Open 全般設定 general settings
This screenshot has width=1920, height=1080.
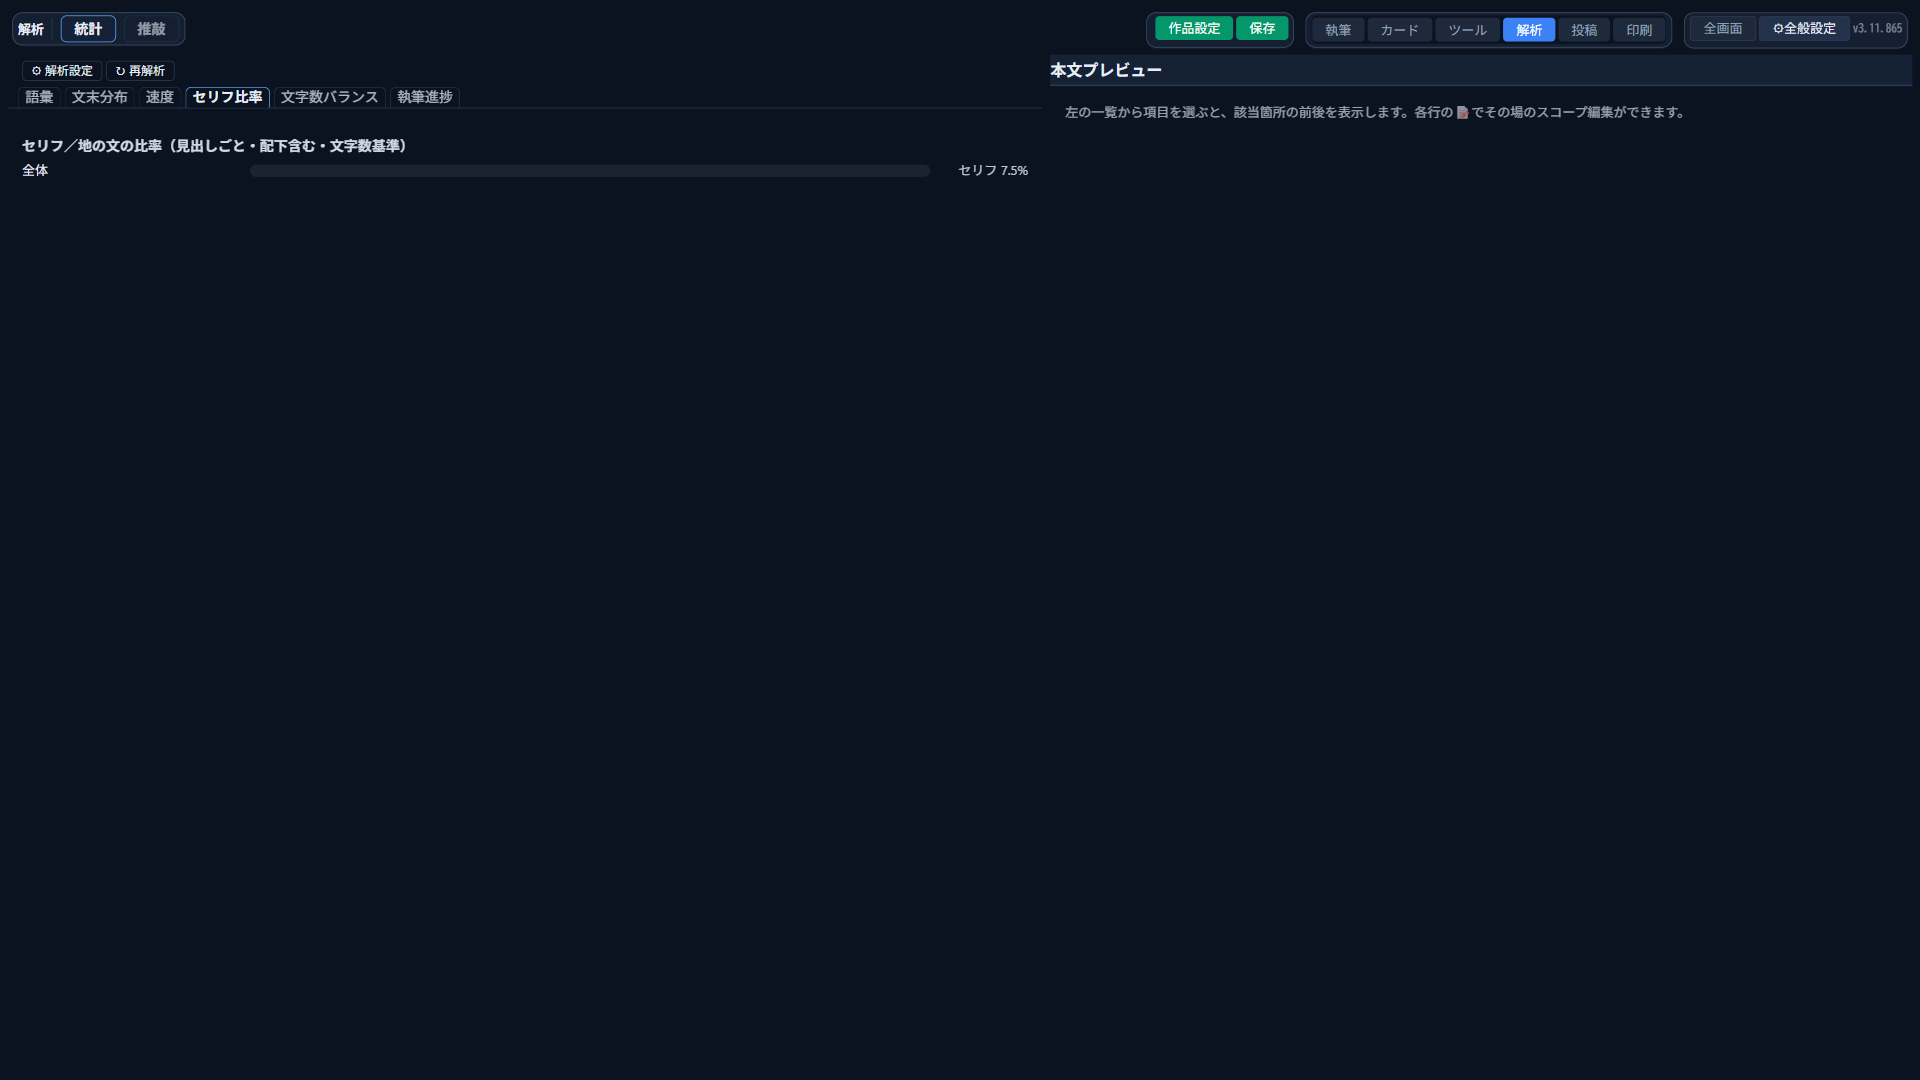click(1804, 29)
